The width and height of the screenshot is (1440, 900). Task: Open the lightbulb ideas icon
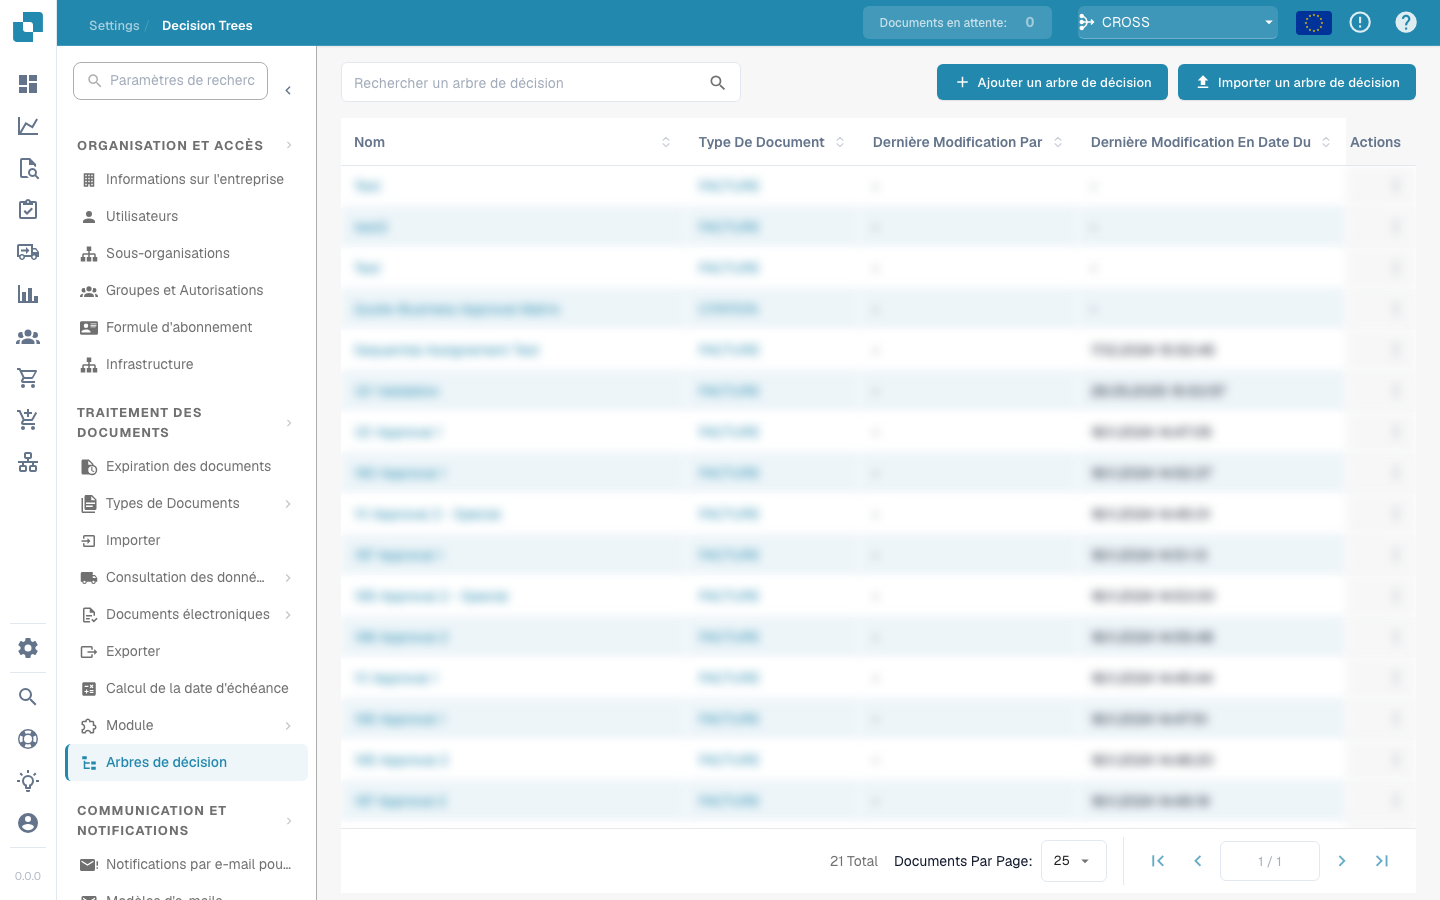tap(28, 781)
